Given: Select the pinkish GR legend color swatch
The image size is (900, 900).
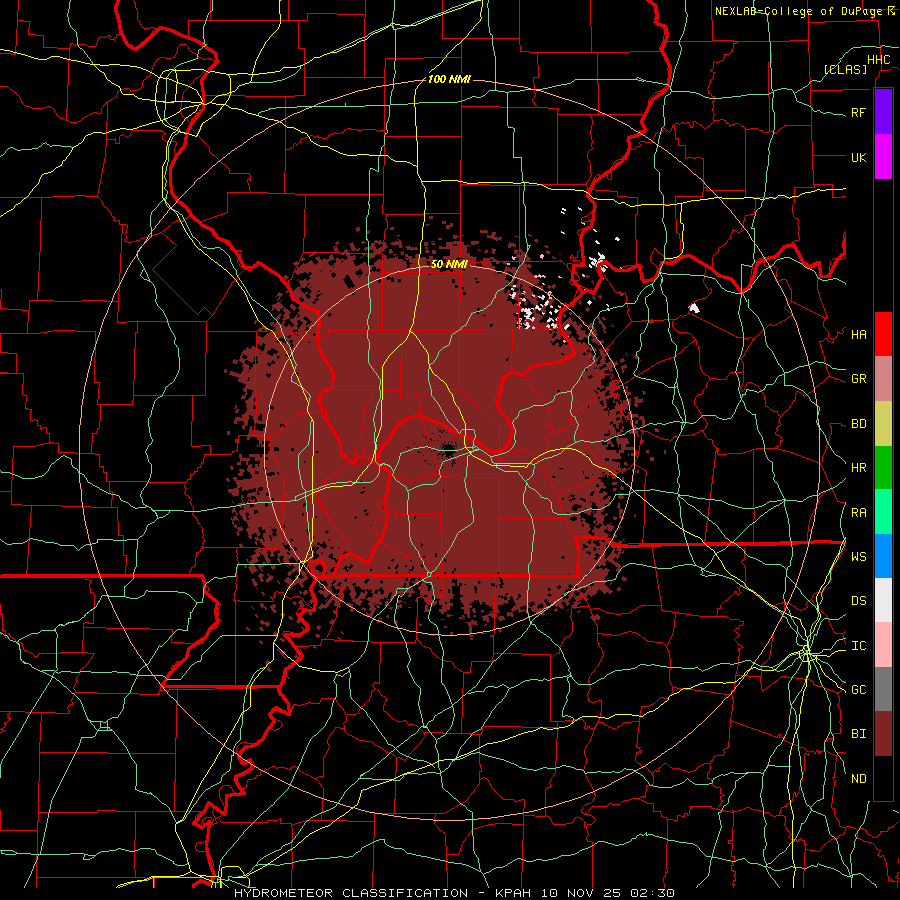Looking at the screenshot, I should 883,379.
